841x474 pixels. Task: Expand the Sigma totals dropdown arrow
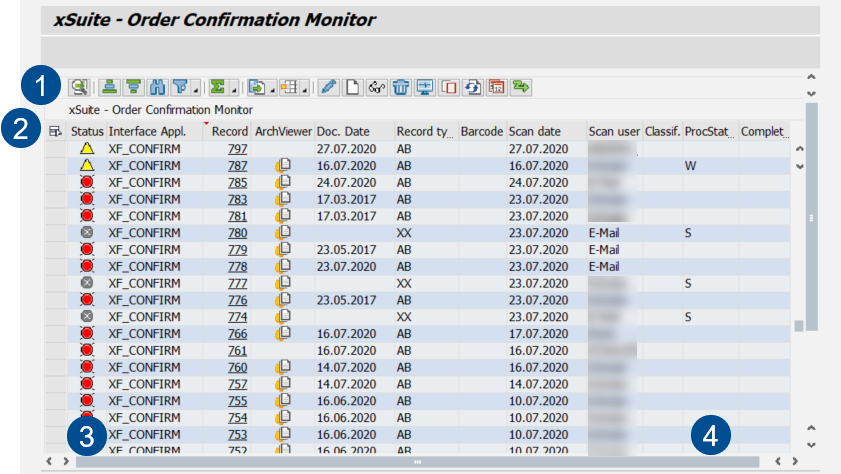pos(233,90)
